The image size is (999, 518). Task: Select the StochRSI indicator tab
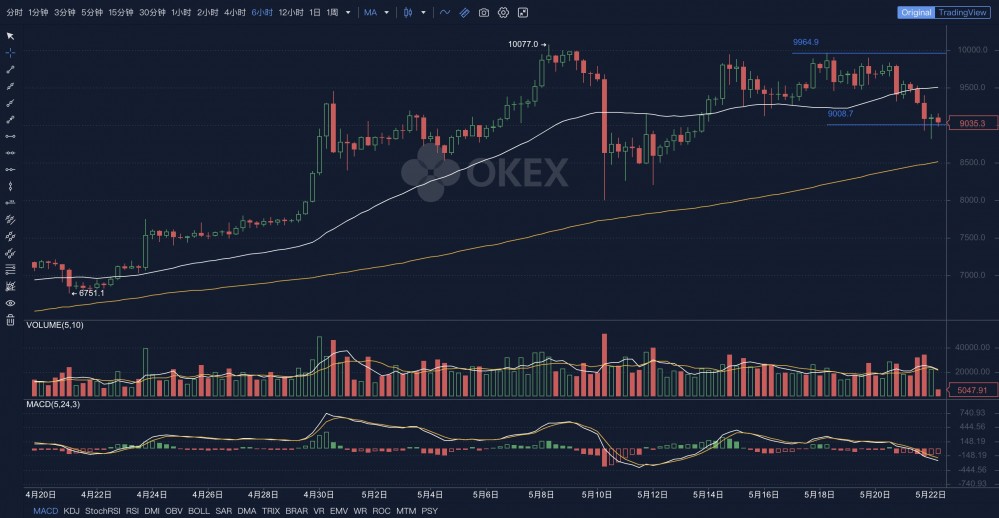[x=103, y=511]
